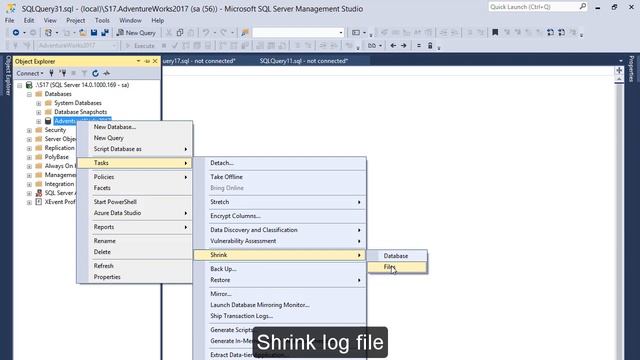Image resolution: width=640 pixels, height=360 pixels.
Task: Click Connect Object Explorer plug icon
Action: click(51, 73)
